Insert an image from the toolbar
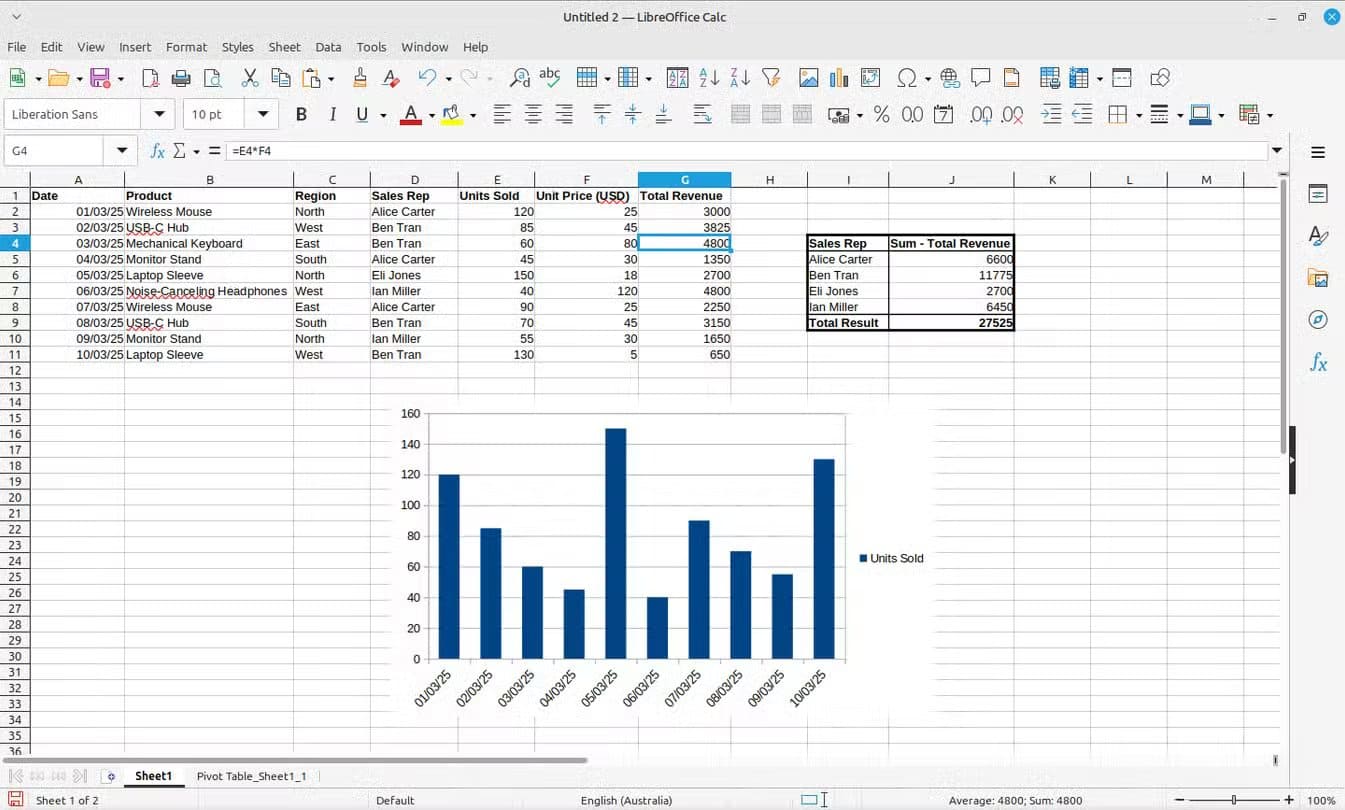1345x810 pixels. click(808, 77)
